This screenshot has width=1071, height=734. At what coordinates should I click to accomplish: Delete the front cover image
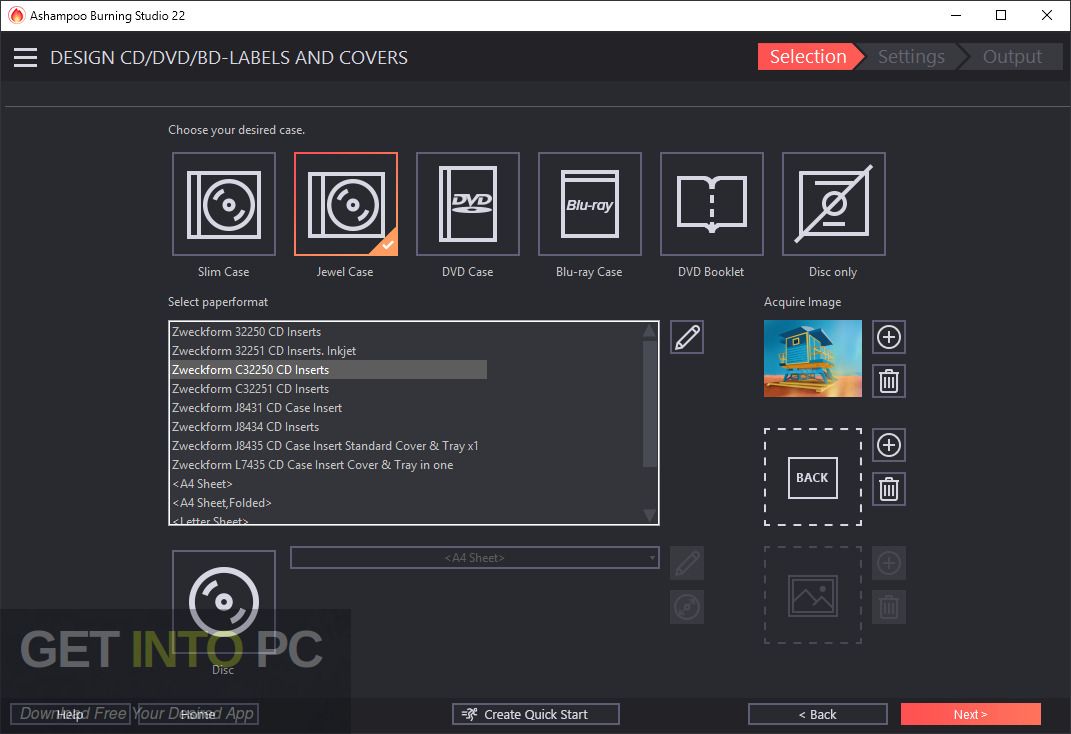(x=889, y=381)
